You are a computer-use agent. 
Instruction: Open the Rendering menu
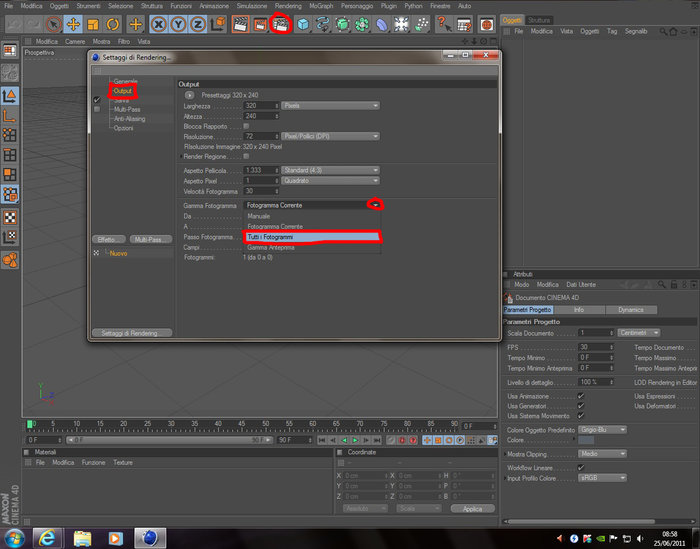coord(288,6)
